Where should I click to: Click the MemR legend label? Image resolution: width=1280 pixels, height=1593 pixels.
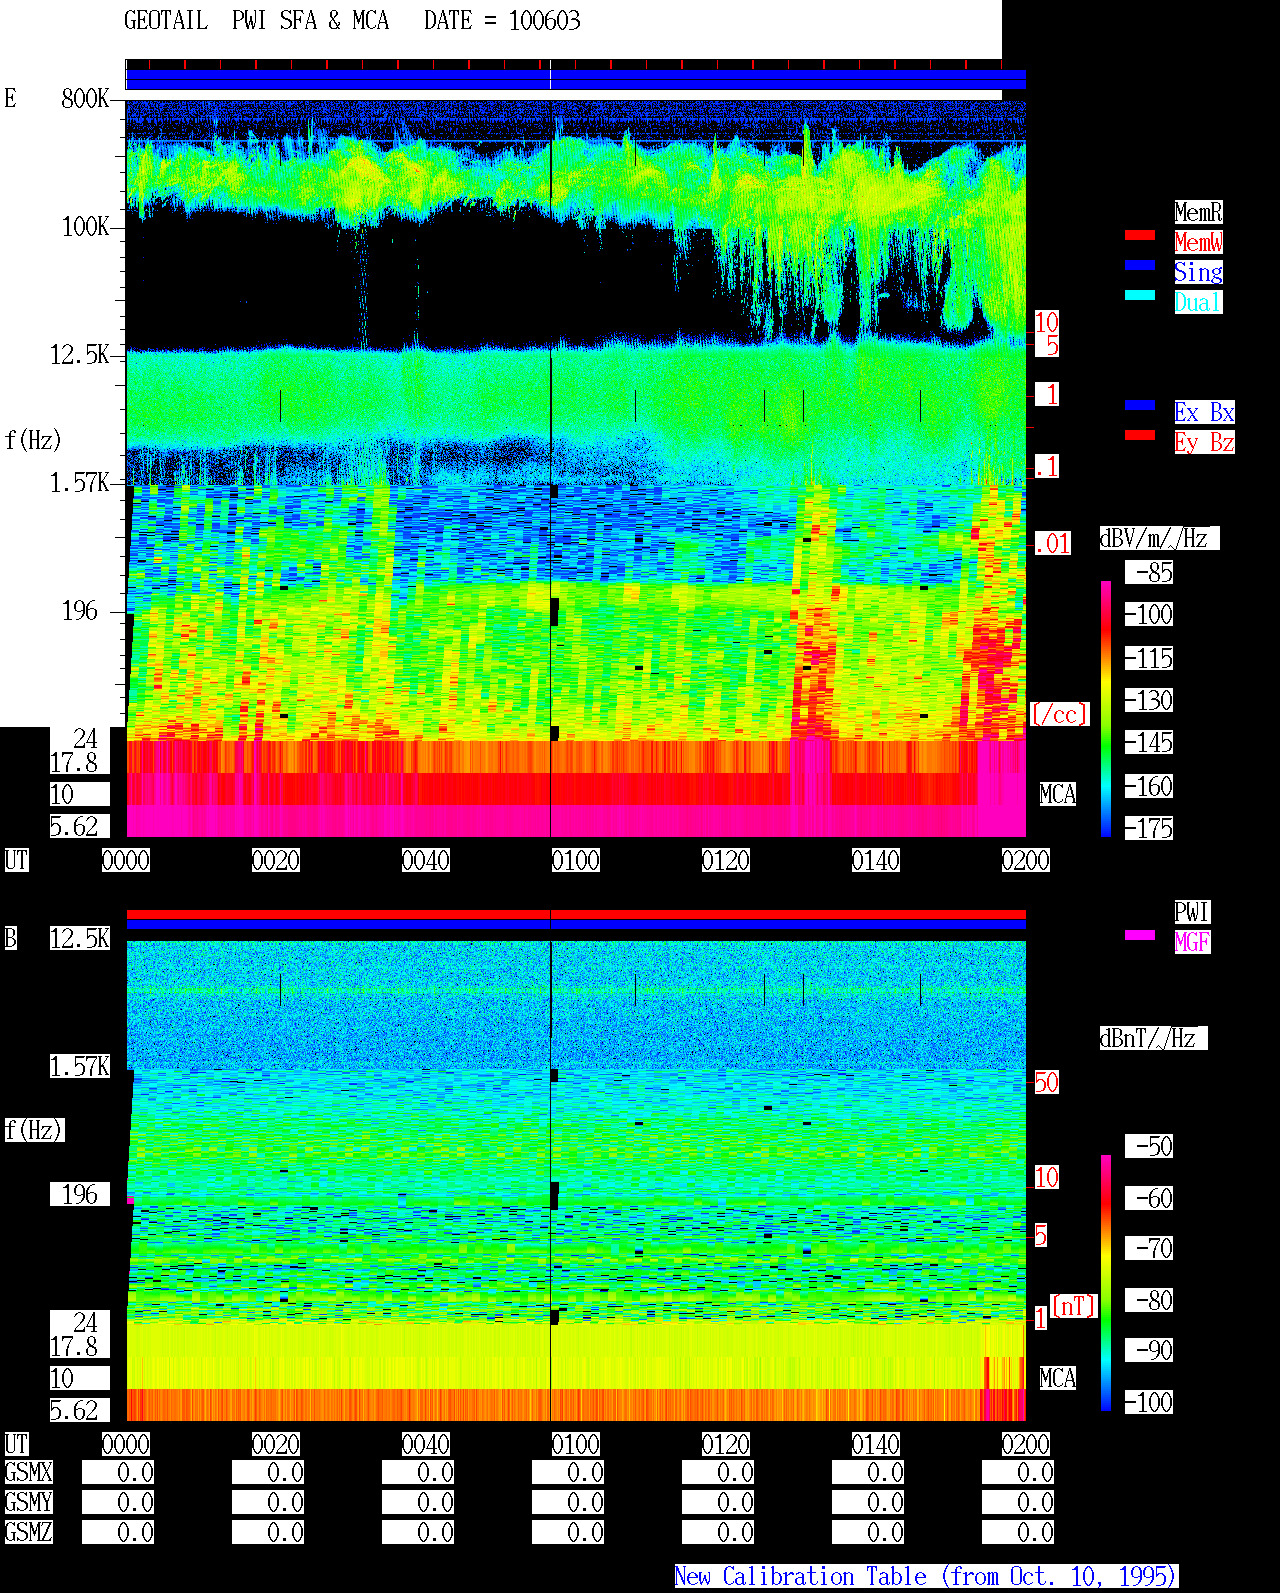(x=1198, y=212)
